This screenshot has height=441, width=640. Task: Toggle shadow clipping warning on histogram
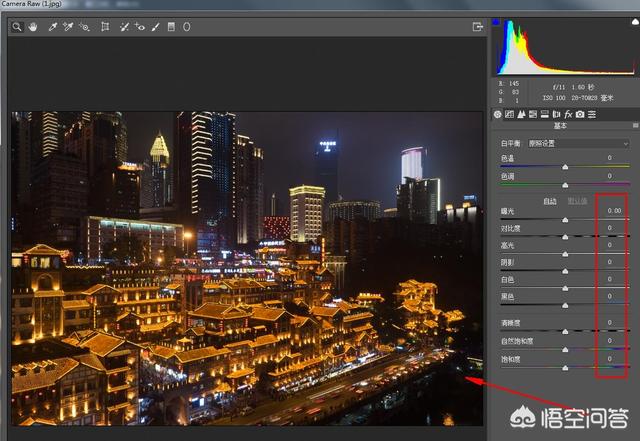(x=496, y=22)
